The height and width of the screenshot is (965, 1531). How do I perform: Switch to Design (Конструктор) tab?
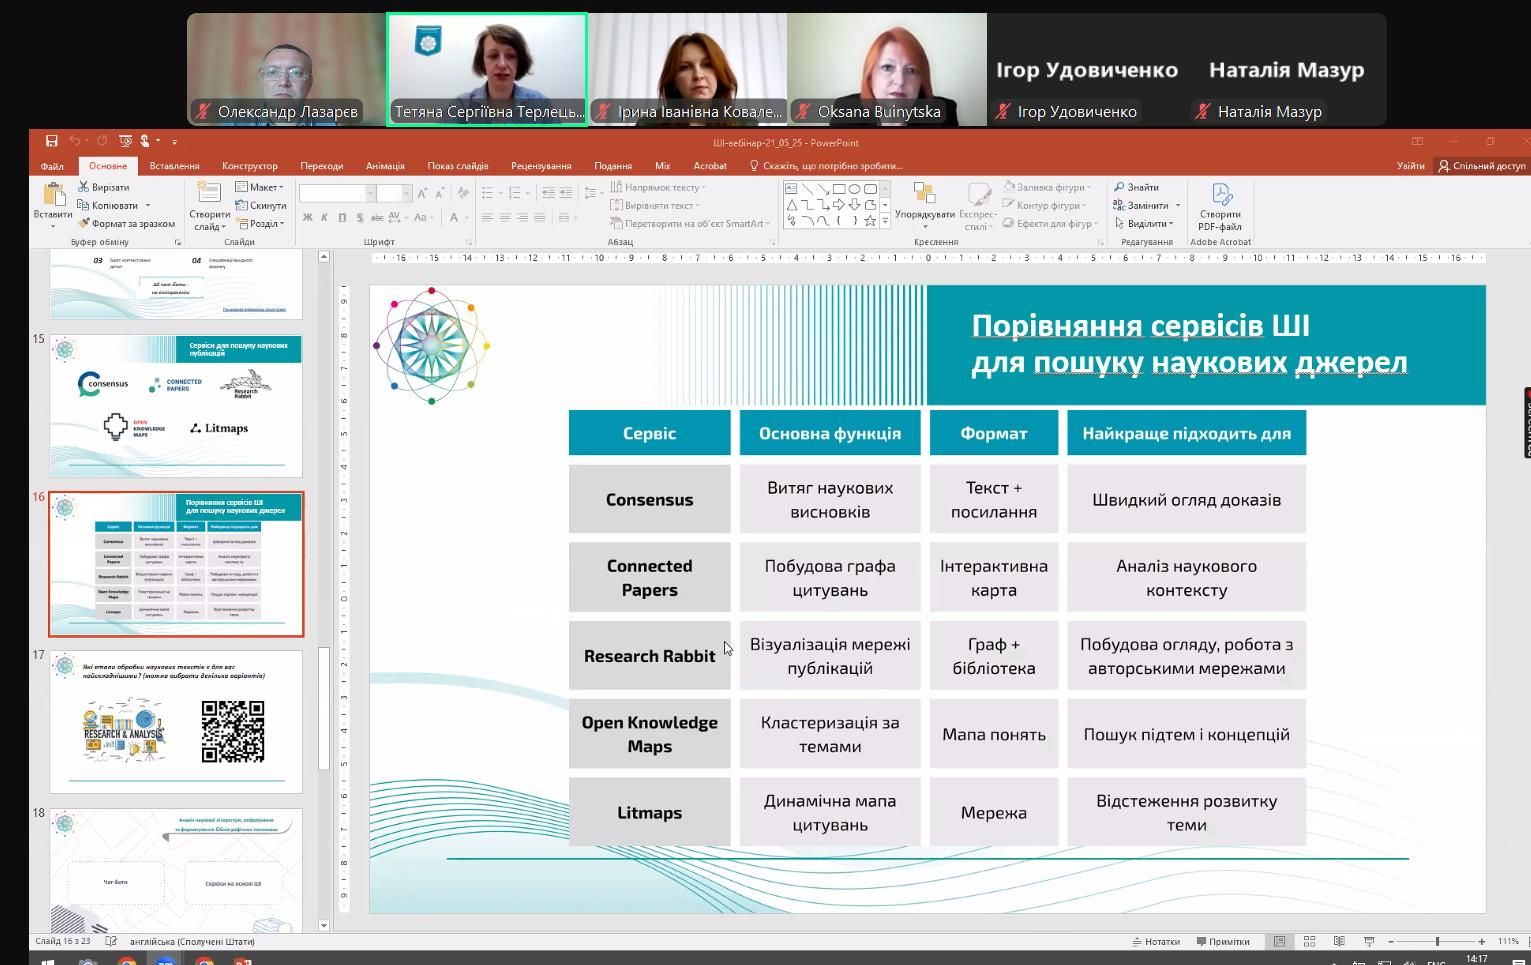(250, 166)
